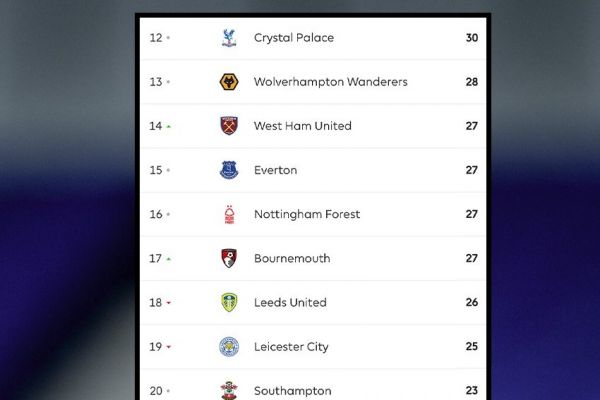The image size is (600, 400).
Task: Select the West Ham United crest
Action: [229, 126]
